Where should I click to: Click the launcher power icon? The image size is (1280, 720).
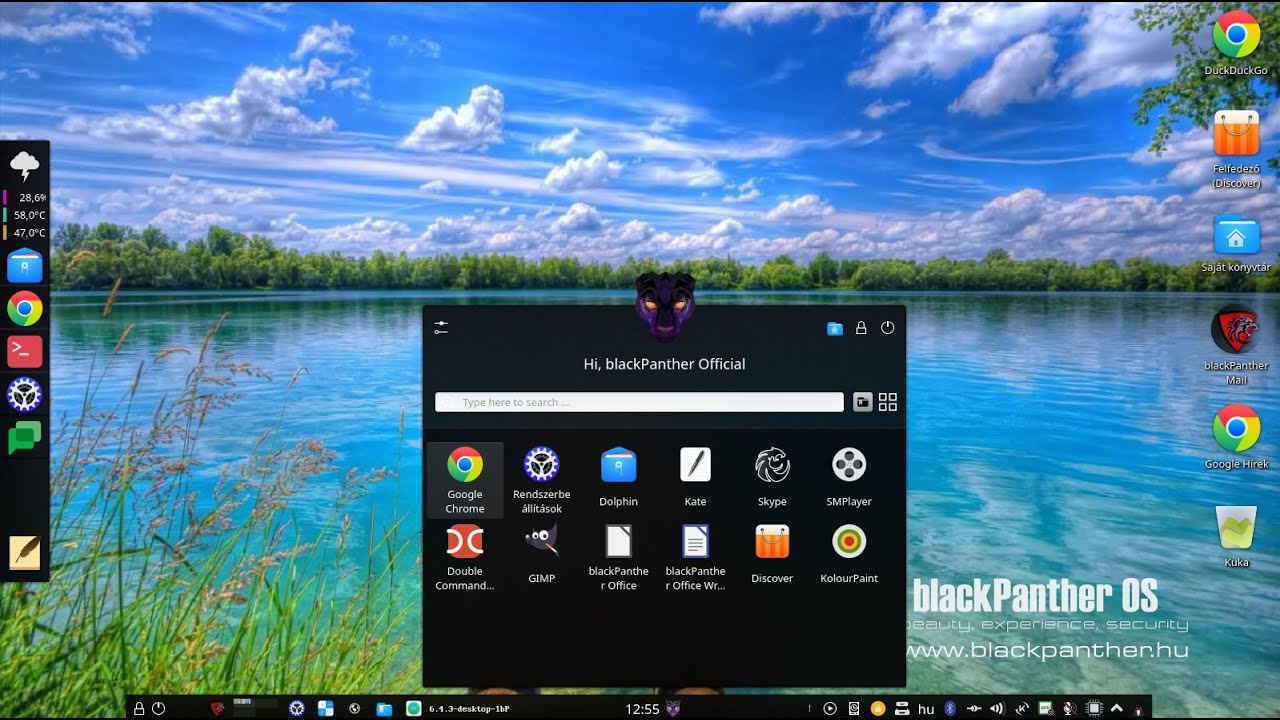point(887,328)
